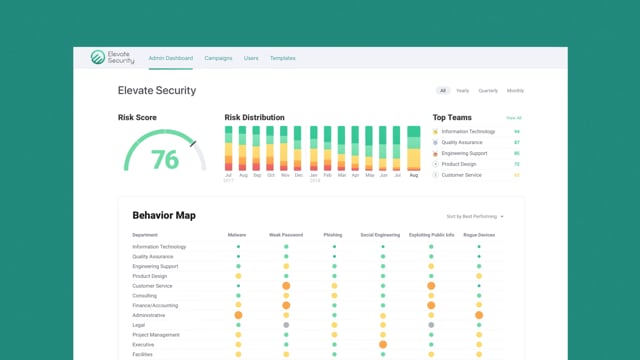
Task: Select the Information Technology row in Behavior Map
Action: pos(318,247)
